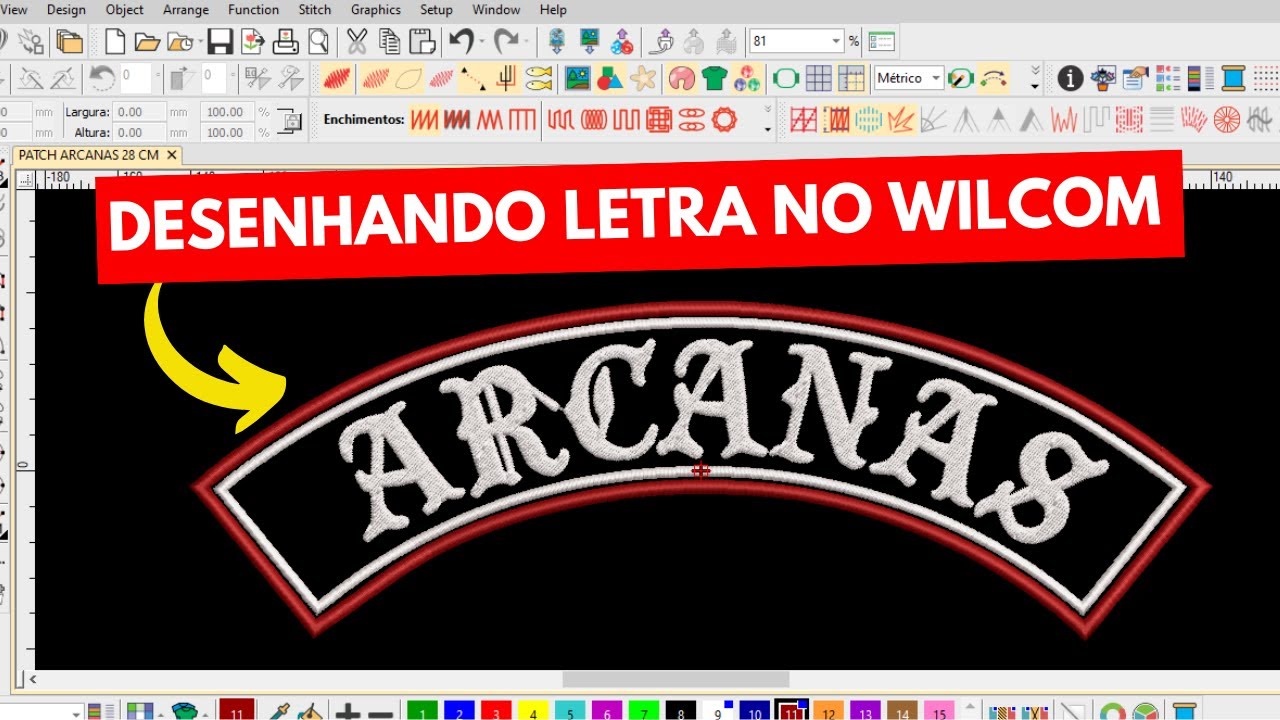Toggle vector shapes display
1280x720 pixels.
(610, 78)
